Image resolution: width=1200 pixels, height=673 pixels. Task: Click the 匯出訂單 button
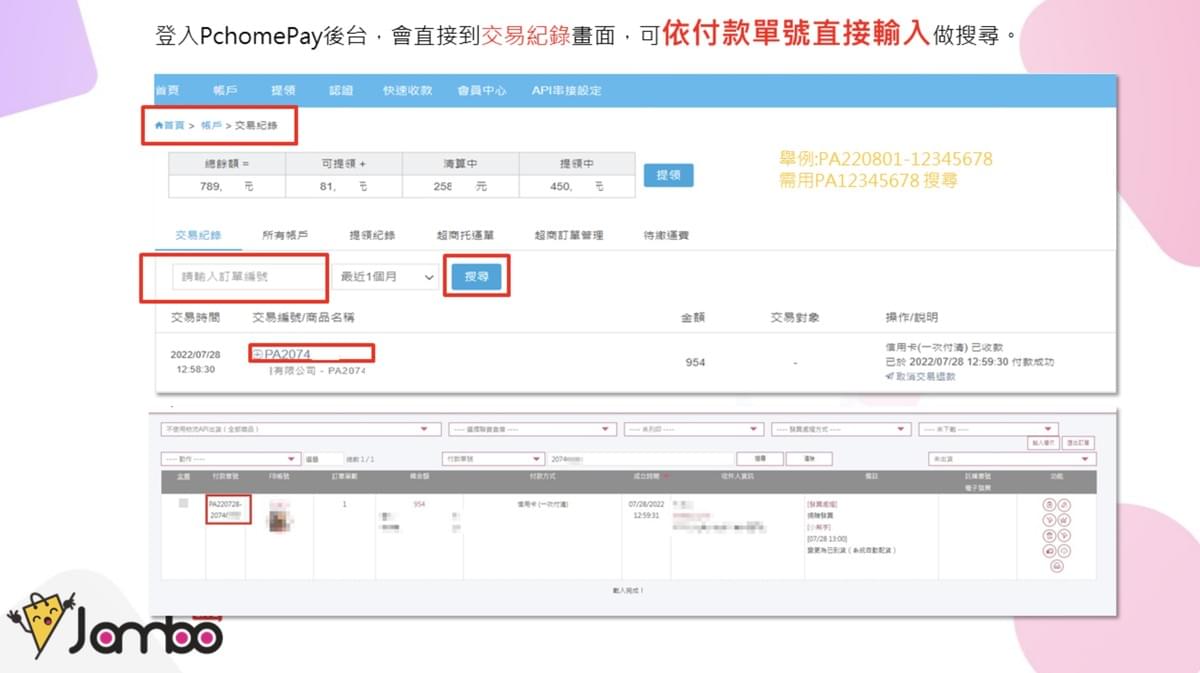point(1080,443)
